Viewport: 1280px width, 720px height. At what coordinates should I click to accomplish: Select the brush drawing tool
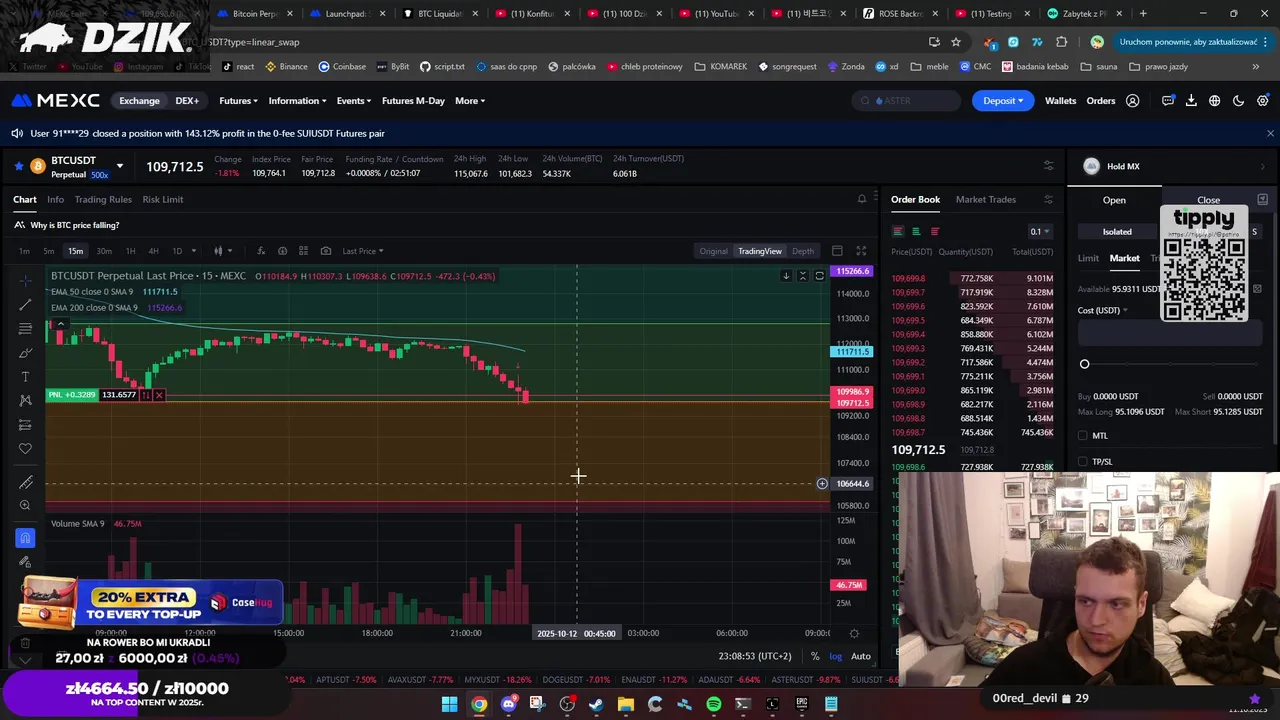click(25, 352)
